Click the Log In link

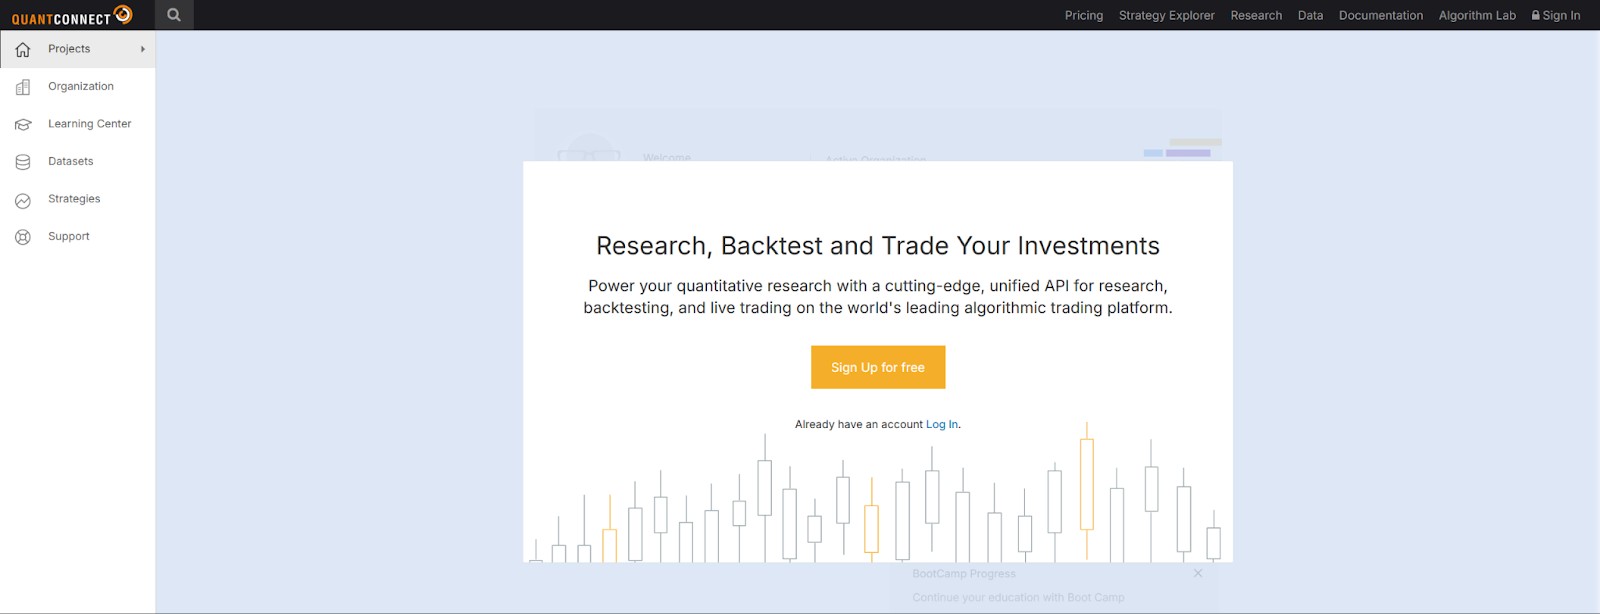coord(941,424)
